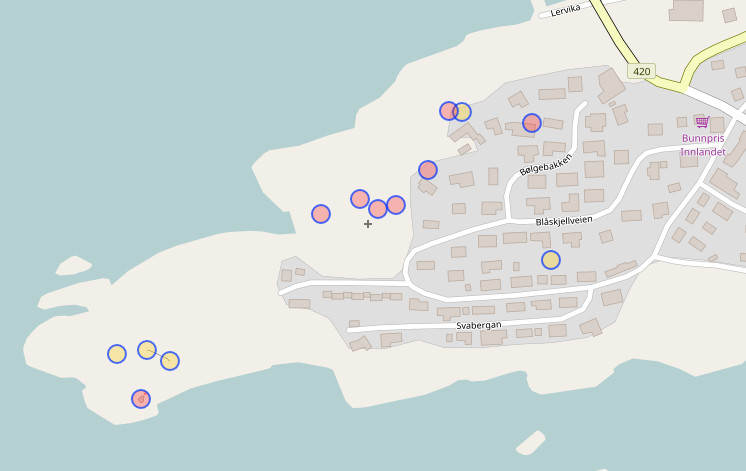This screenshot has height=471, width=746.
Task: Click the Bunnpris Innlandet text label
Action: click(702, 145)
